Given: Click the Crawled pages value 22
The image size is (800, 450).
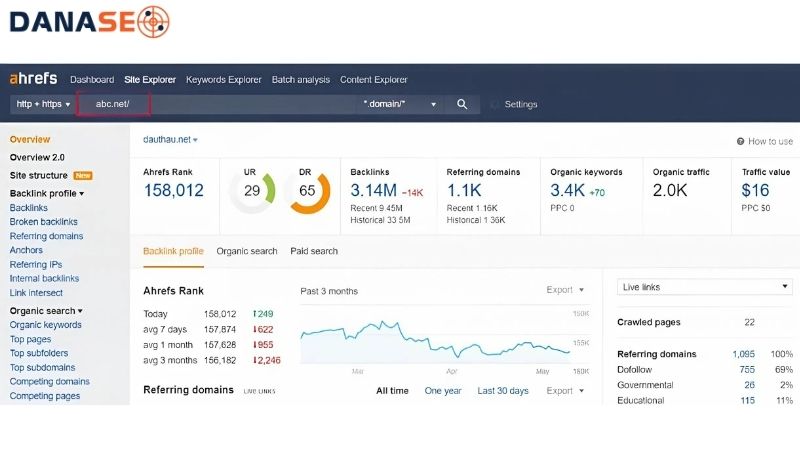Looking at the screenshot, I should (x=749, y=322).
